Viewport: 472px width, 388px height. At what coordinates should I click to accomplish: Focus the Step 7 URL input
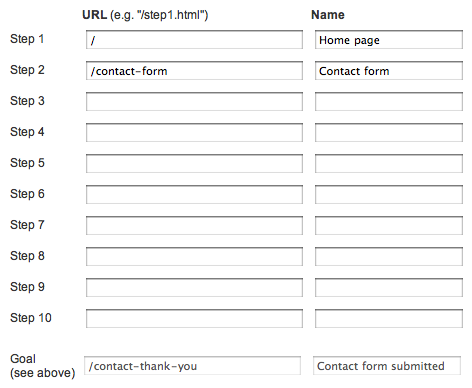(194, 226)
